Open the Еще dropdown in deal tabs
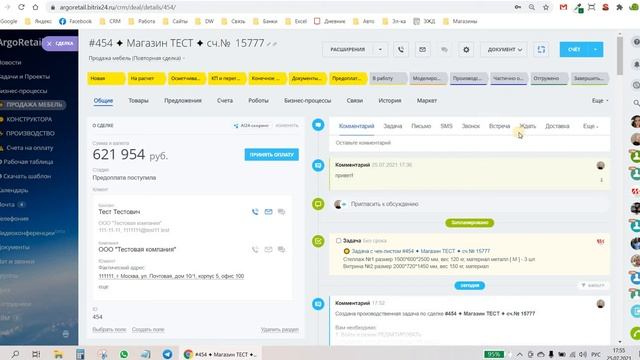Viewport: 640px width, 360px height. coord(600,100)
